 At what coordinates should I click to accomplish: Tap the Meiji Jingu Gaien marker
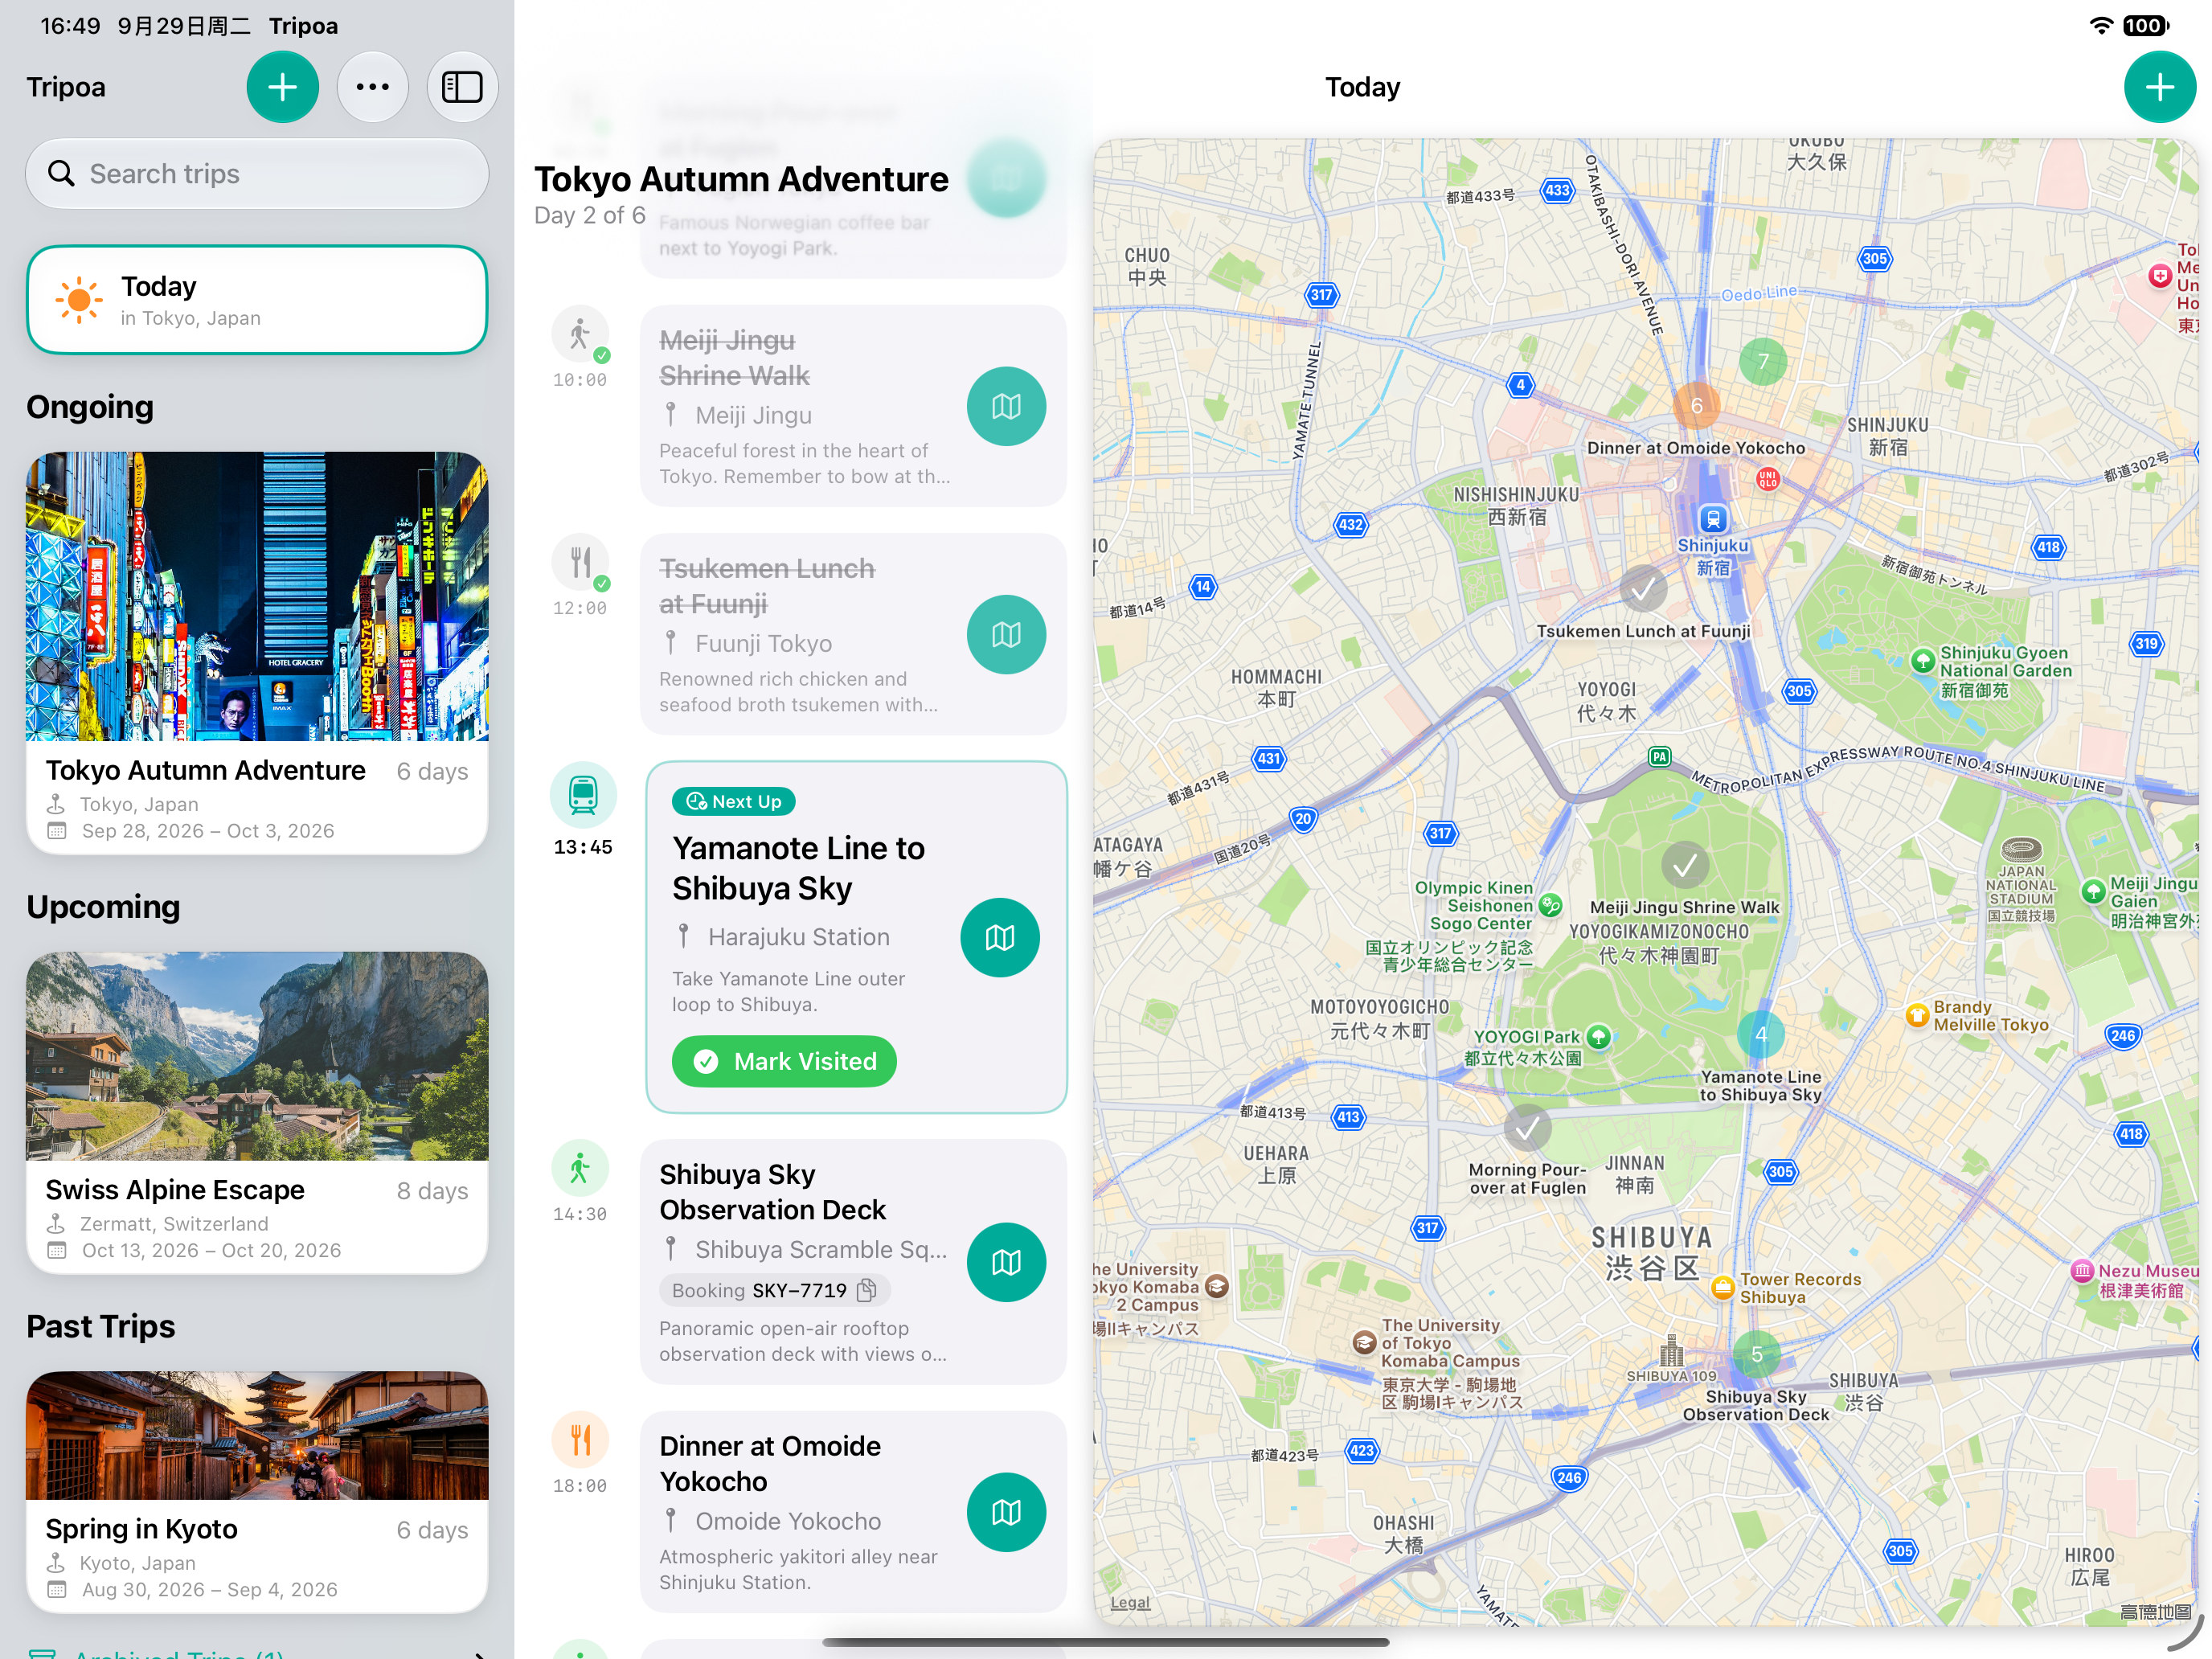2092,891
